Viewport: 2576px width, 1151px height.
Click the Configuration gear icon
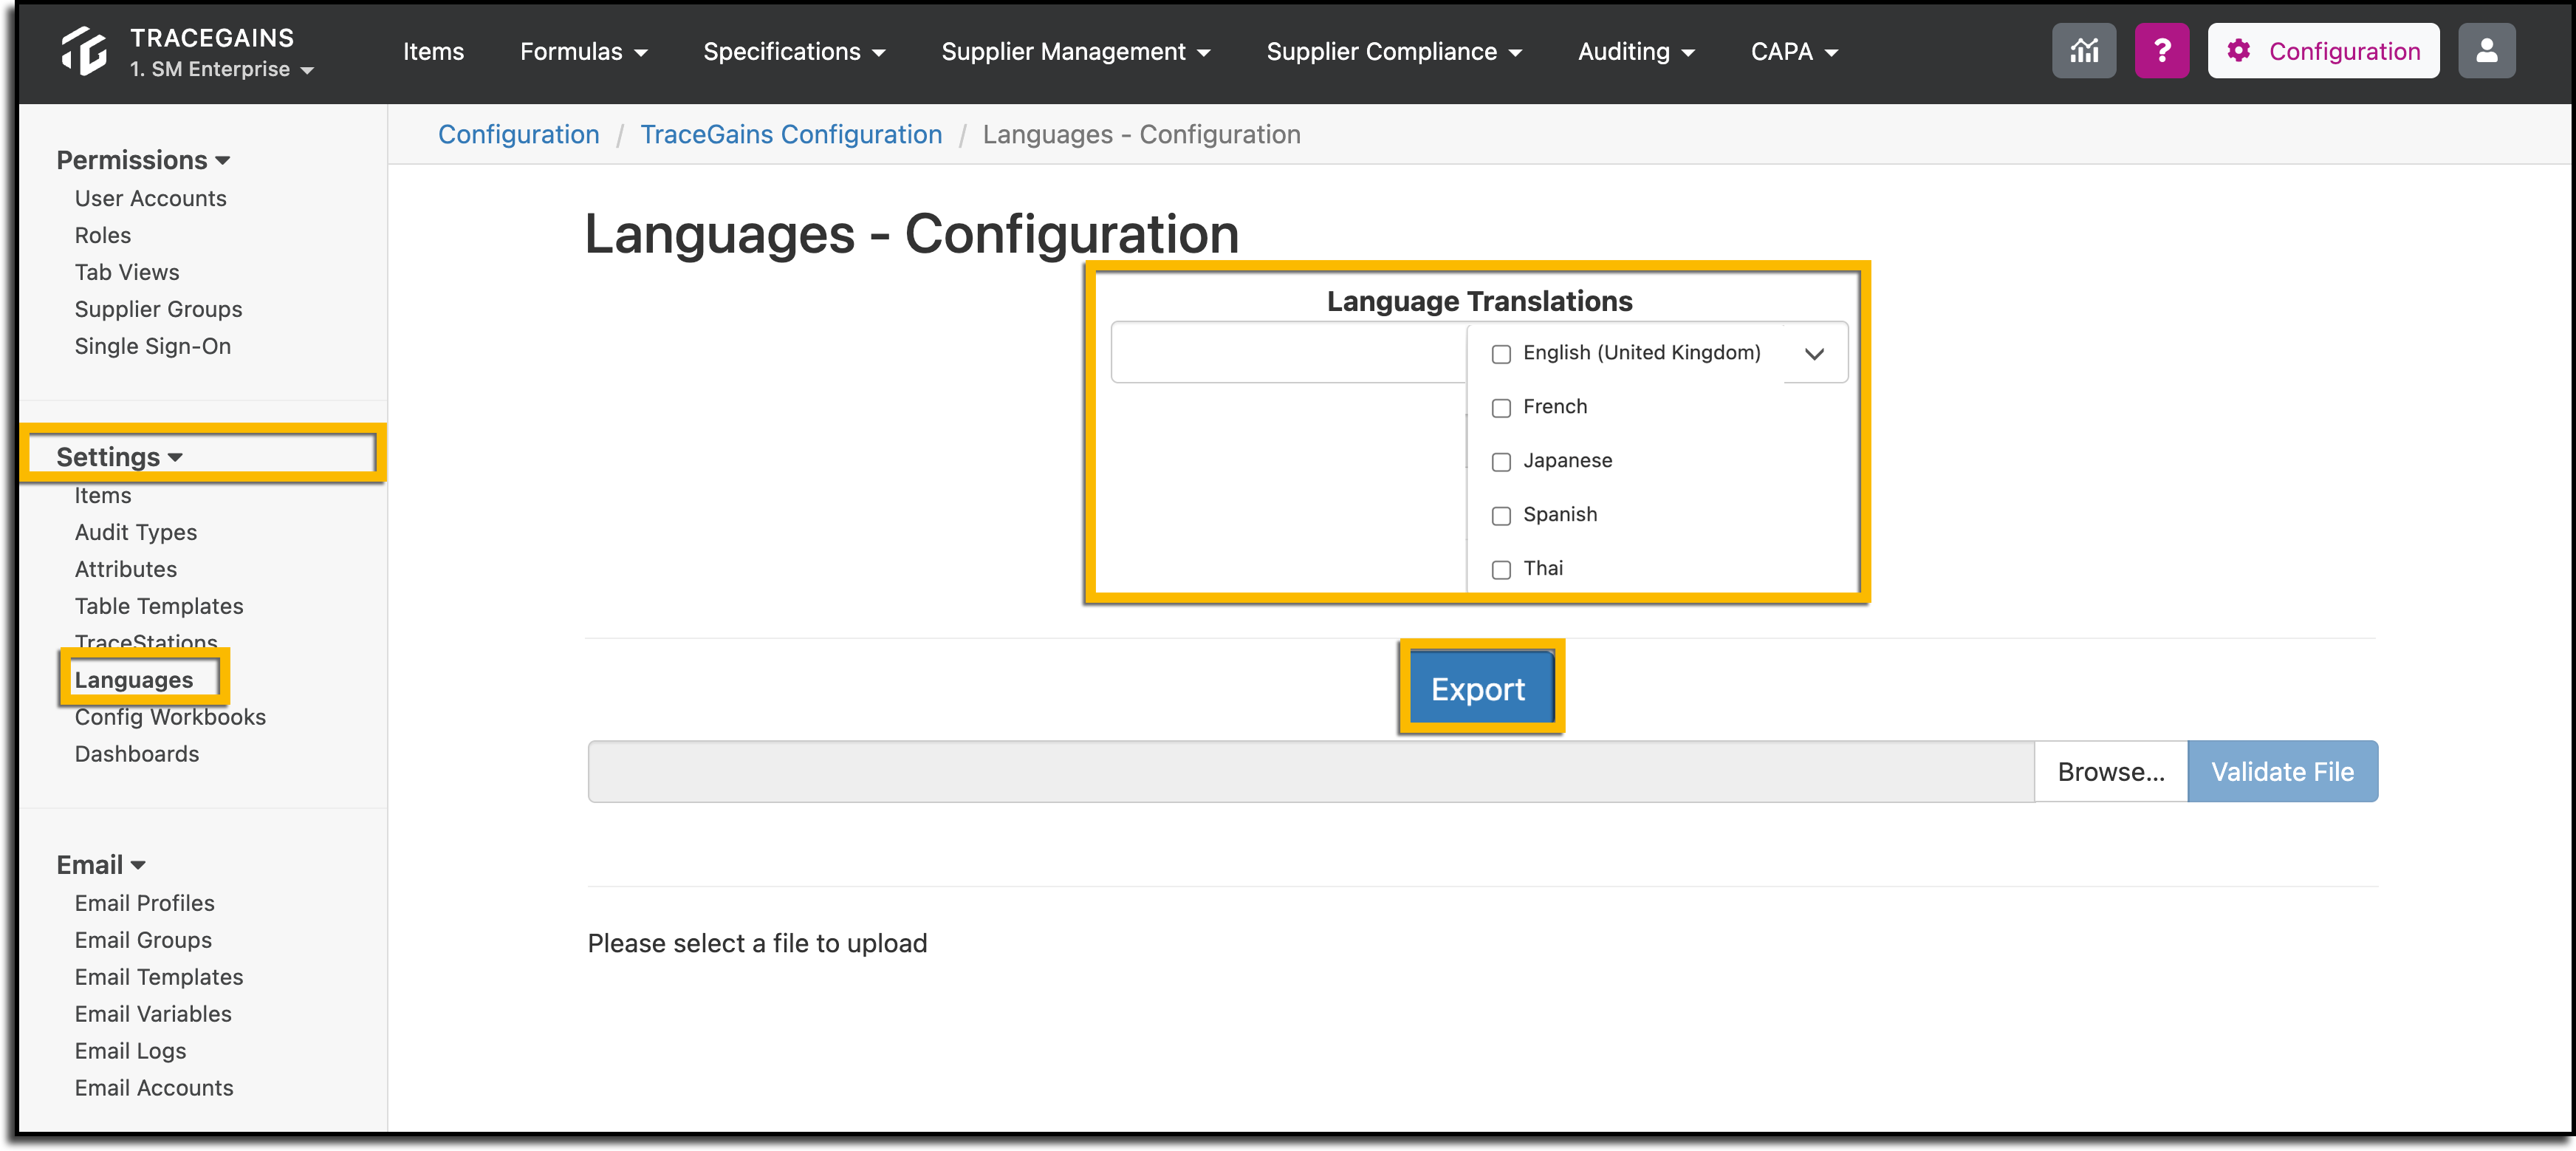[2239, 51]
